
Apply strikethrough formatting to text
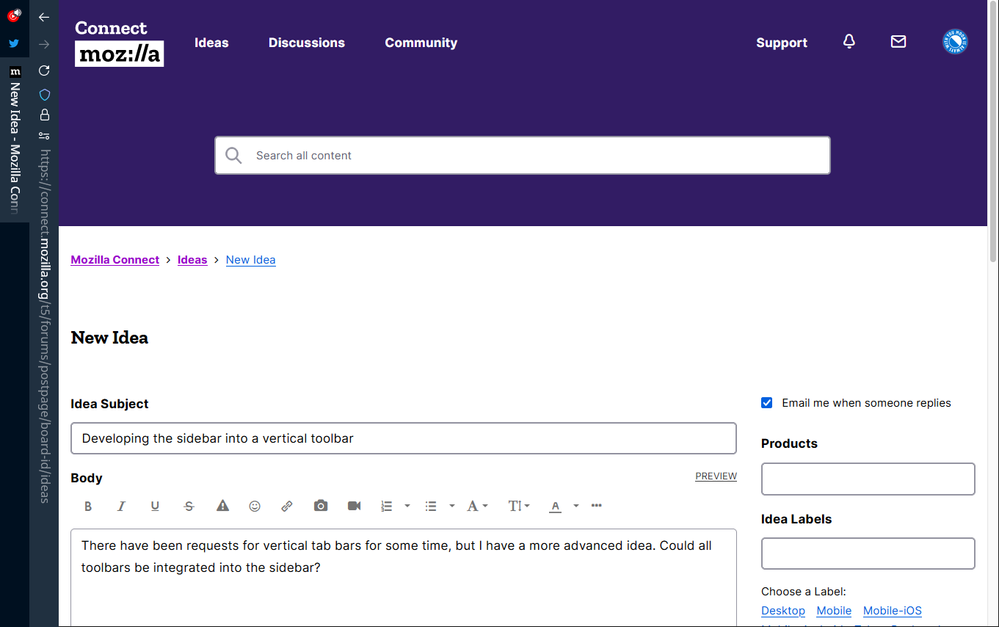point(189,506)
